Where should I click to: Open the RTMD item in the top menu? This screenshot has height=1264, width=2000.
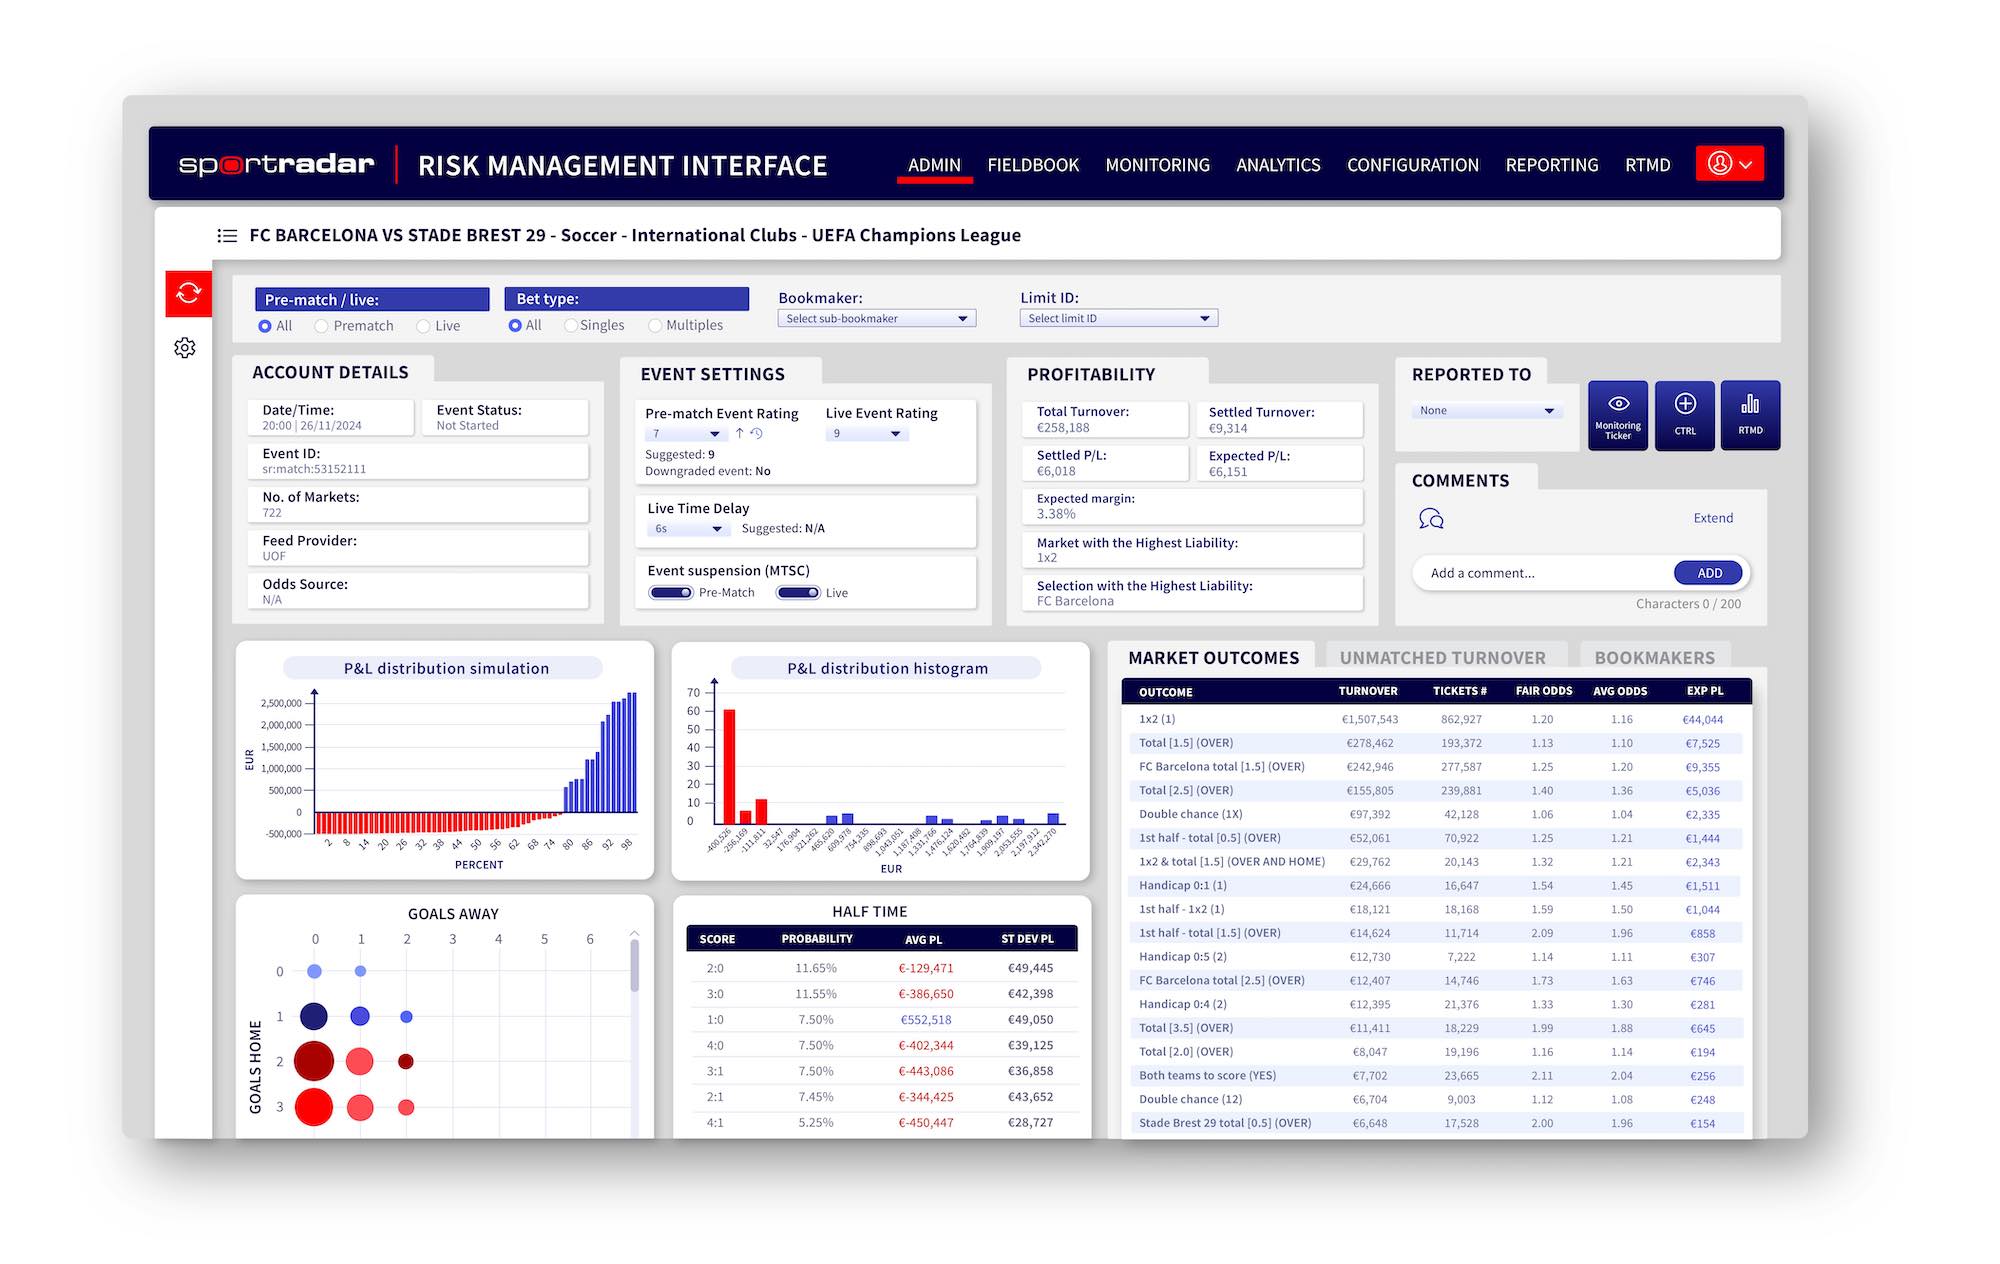(1647, 165)
